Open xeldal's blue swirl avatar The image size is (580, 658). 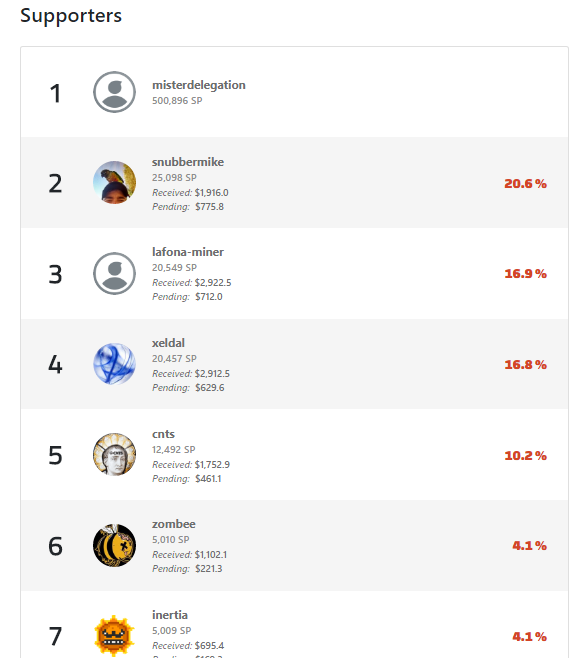pos(114,364)
